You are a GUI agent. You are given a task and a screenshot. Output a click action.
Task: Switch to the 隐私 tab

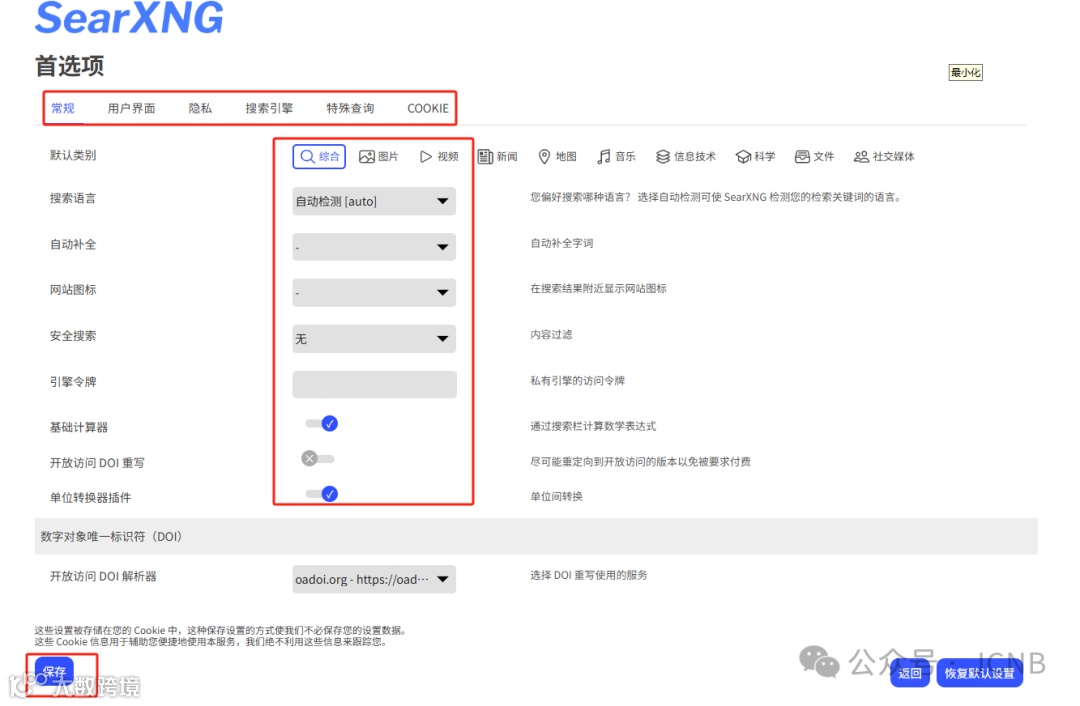[200, 108]
